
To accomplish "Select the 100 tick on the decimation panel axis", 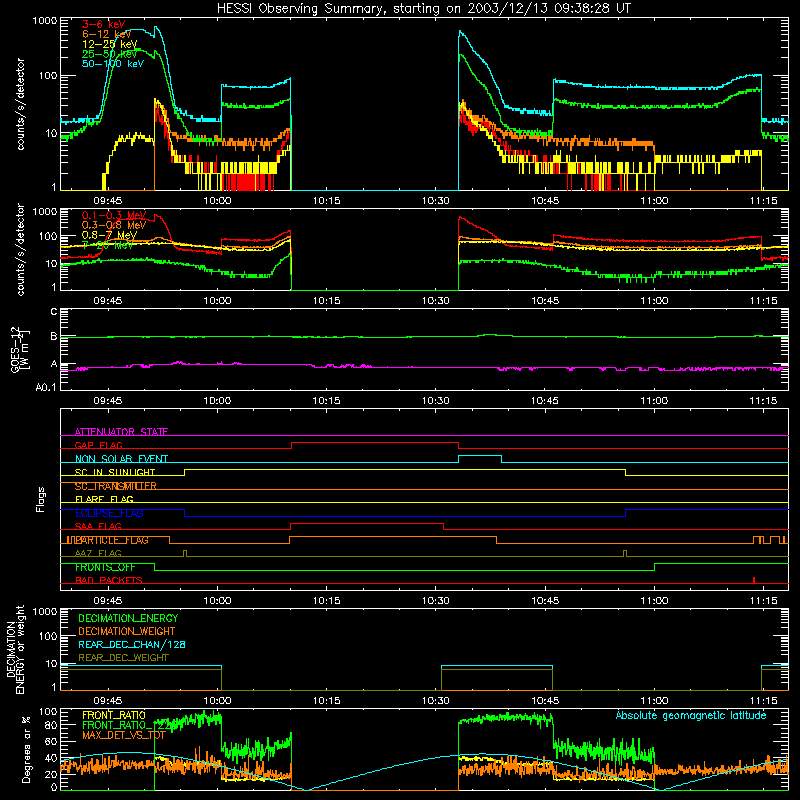I will pos(48,636).
